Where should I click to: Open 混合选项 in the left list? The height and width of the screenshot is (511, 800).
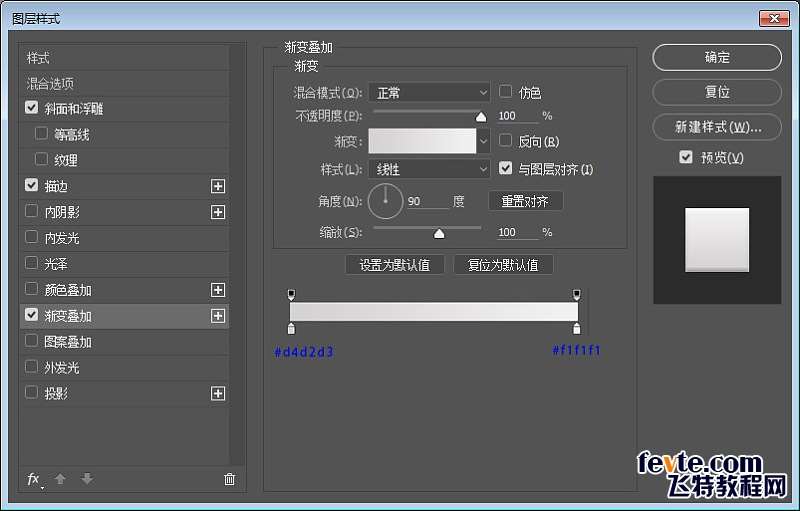tap(124, 83)
